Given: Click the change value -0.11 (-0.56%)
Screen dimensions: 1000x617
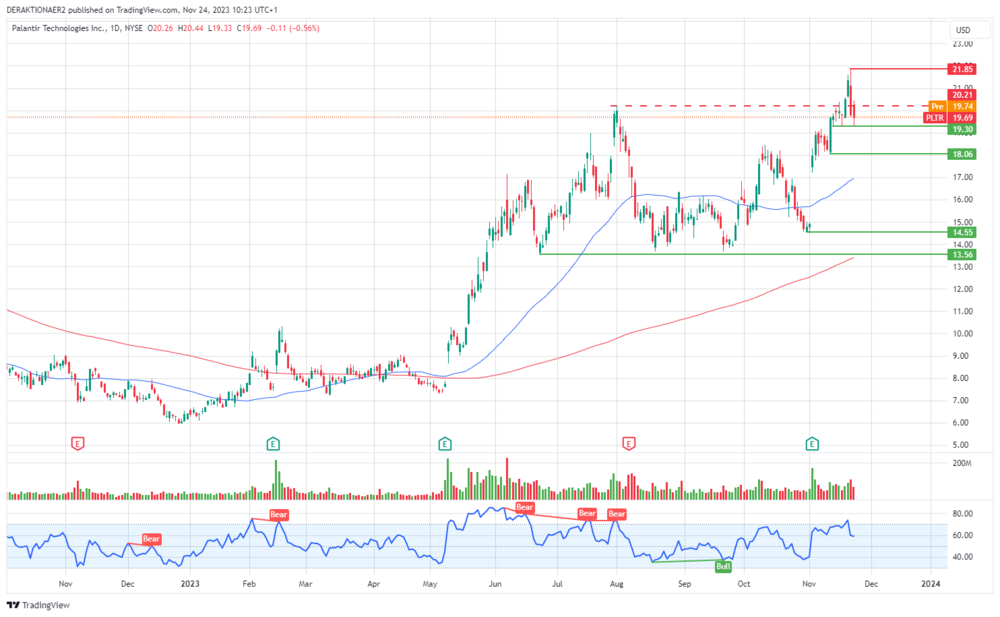Looking at the screenshot, I should (293, 28).
